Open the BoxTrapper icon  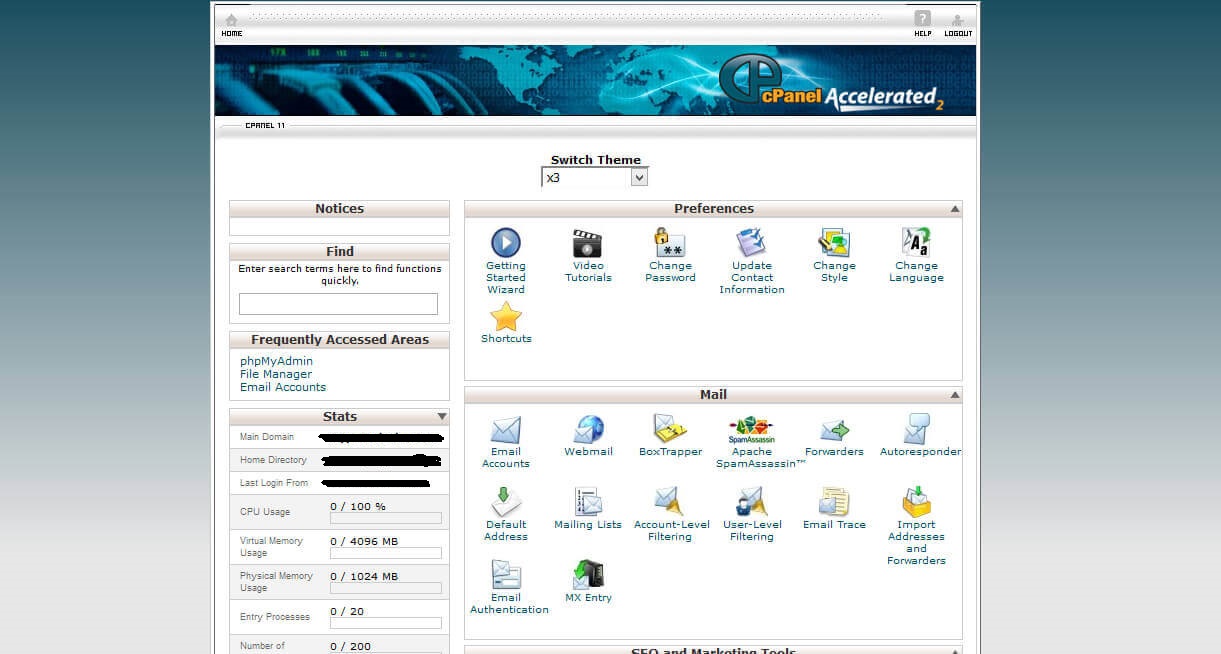click(x=670, y=429)
